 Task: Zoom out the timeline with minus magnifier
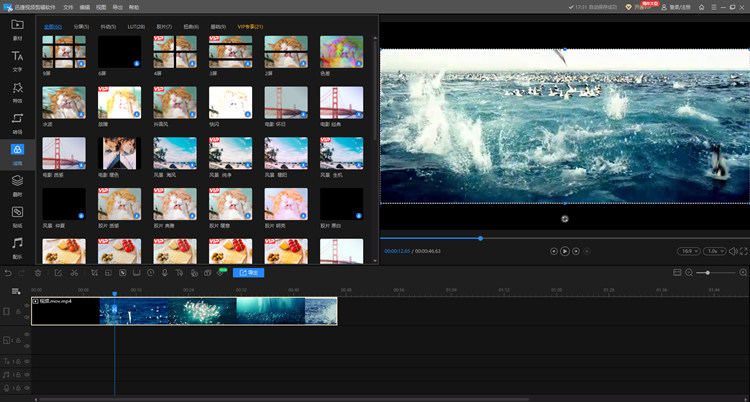(x=689, y=272)
